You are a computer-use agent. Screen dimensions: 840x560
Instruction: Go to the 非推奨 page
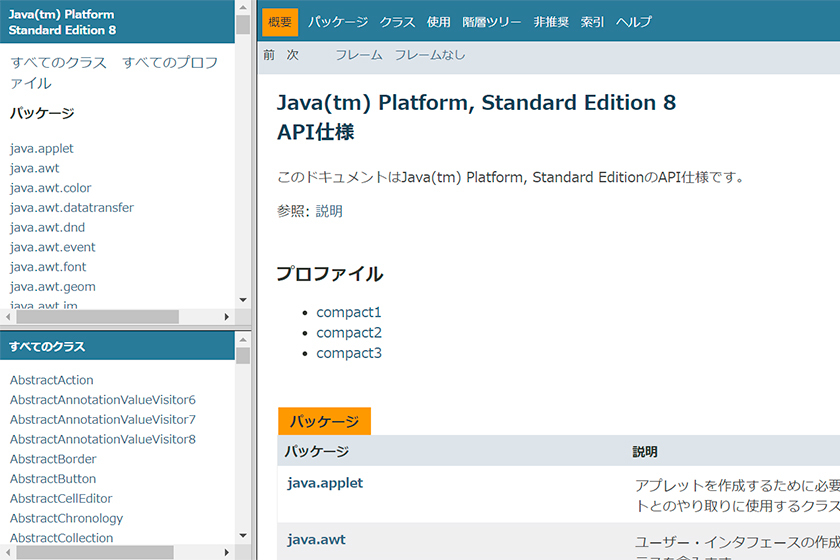(552, 22)
